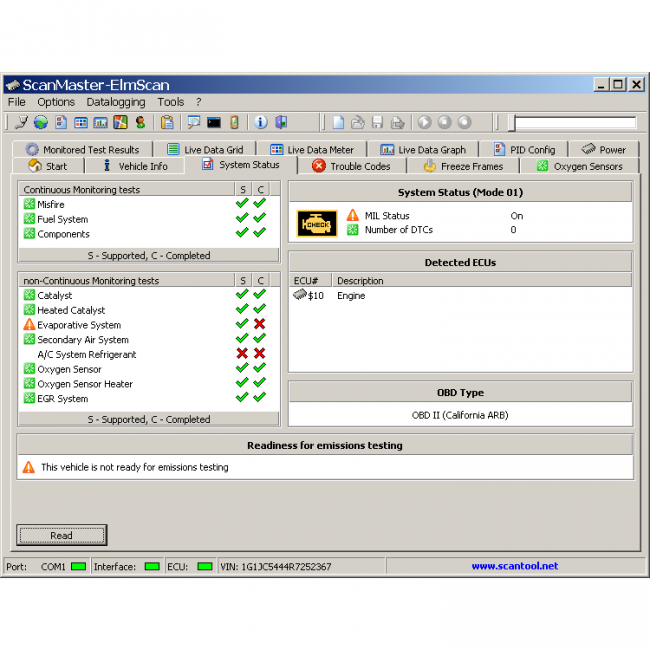Click the floppy disk save icon
Screen dimensions: 650x650
[x=377, y=122]
